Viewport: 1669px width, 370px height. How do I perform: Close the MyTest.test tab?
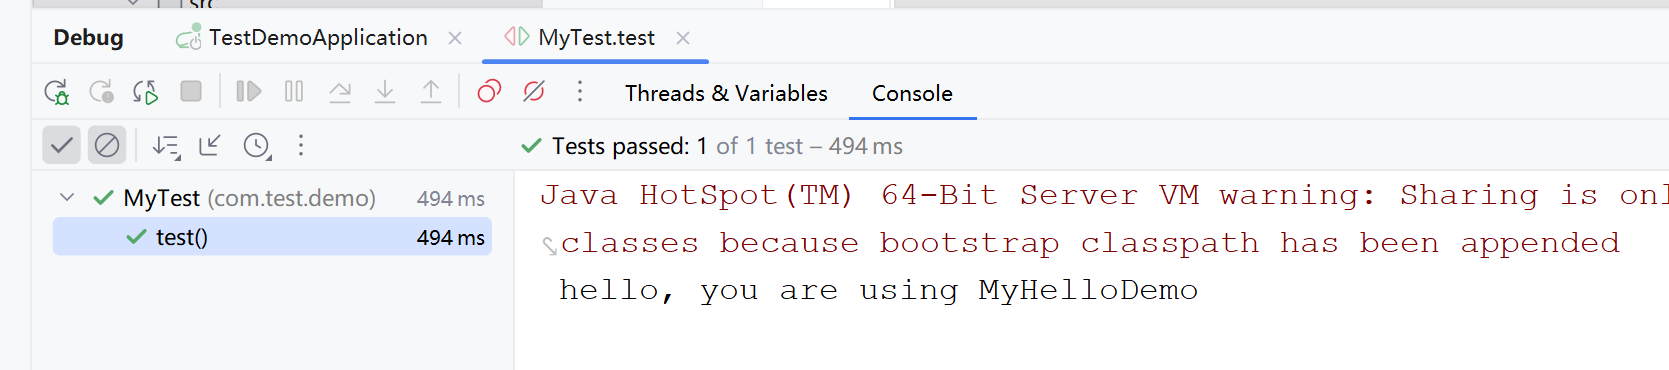click(x=683, y=38)
